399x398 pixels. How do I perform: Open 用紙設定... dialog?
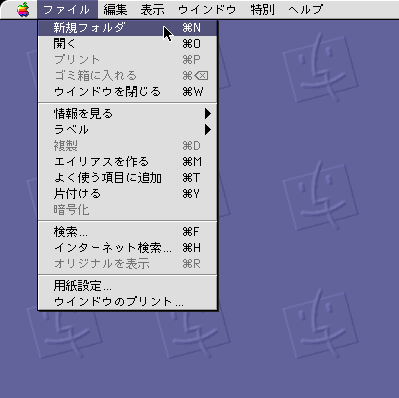(128, 286)
